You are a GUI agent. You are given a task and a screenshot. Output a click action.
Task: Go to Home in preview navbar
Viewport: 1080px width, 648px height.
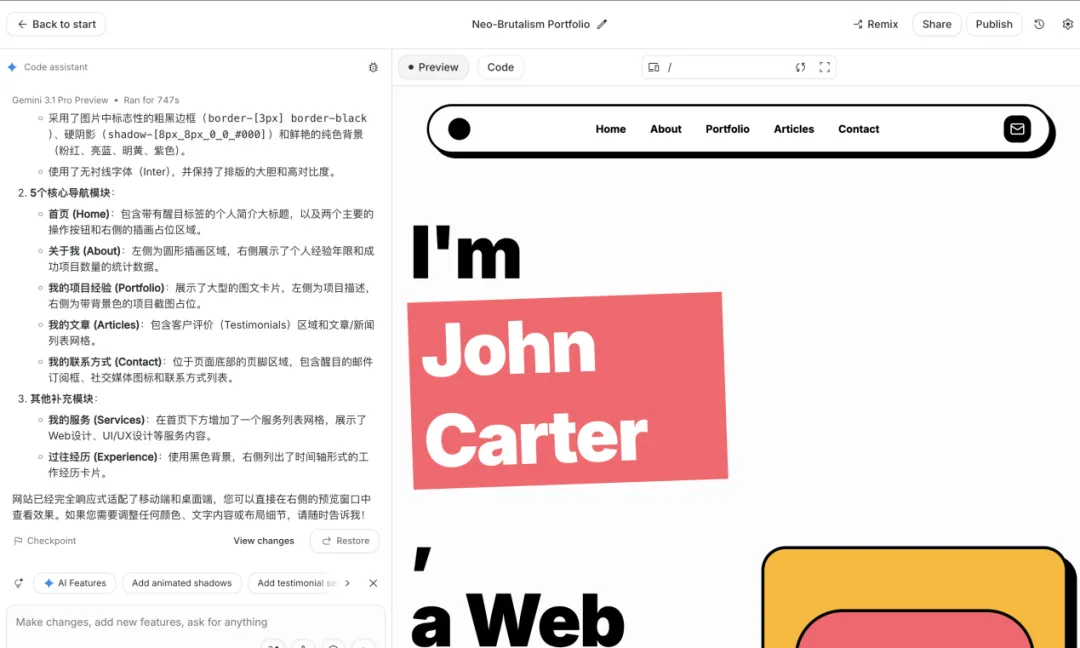611,129
